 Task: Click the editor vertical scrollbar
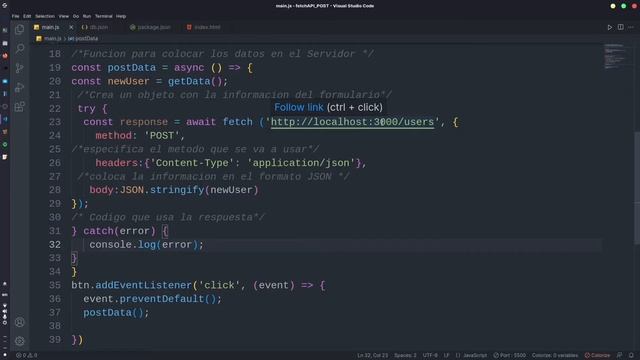pos(637,188)
